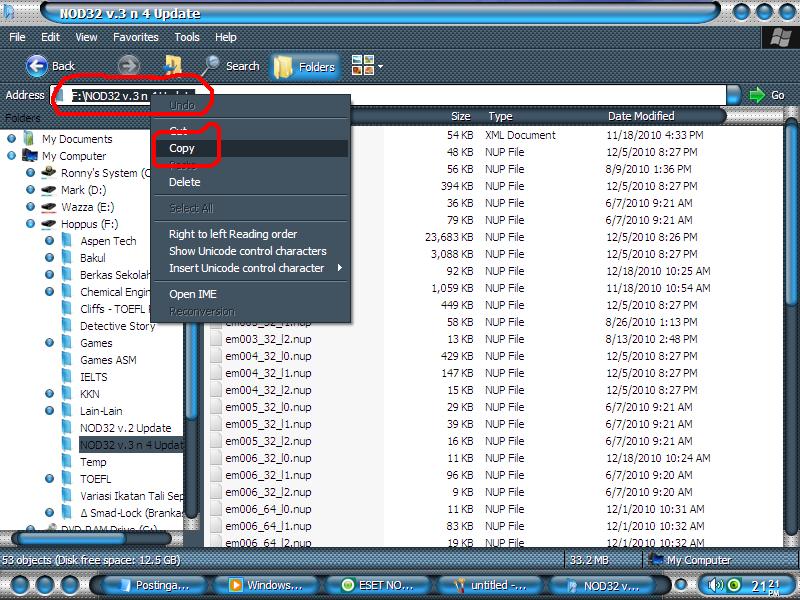Viewport: 800px width, 600px height.
Task: Click Games ASM folder icon
Action: [x=67, y=360]
